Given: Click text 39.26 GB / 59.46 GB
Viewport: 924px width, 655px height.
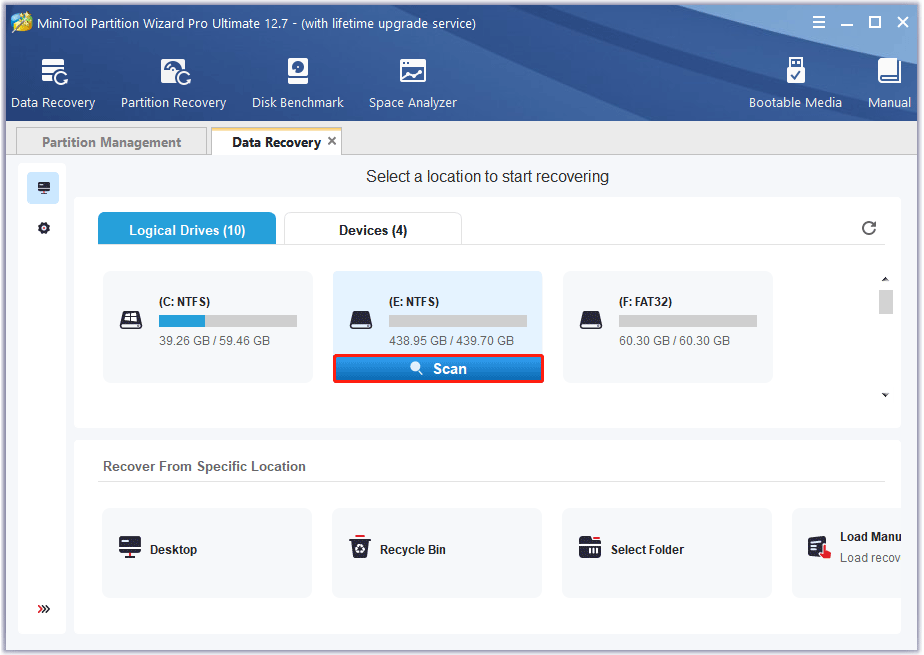Looking at the screenshot, I should pos(214,340).
